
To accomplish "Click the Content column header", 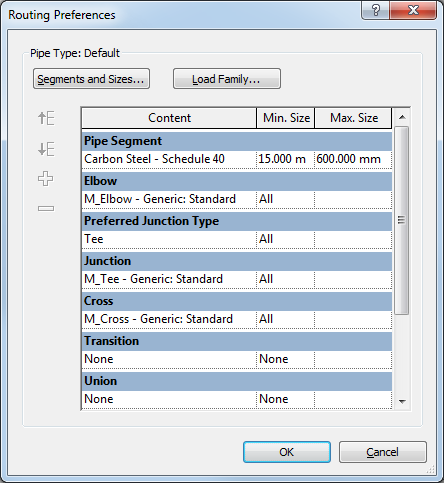I will click(169, 118).
